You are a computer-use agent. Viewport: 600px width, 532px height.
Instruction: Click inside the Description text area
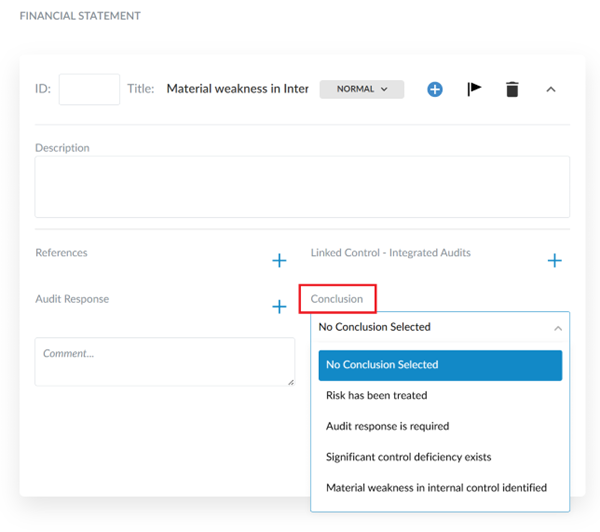tap(302, 186)
